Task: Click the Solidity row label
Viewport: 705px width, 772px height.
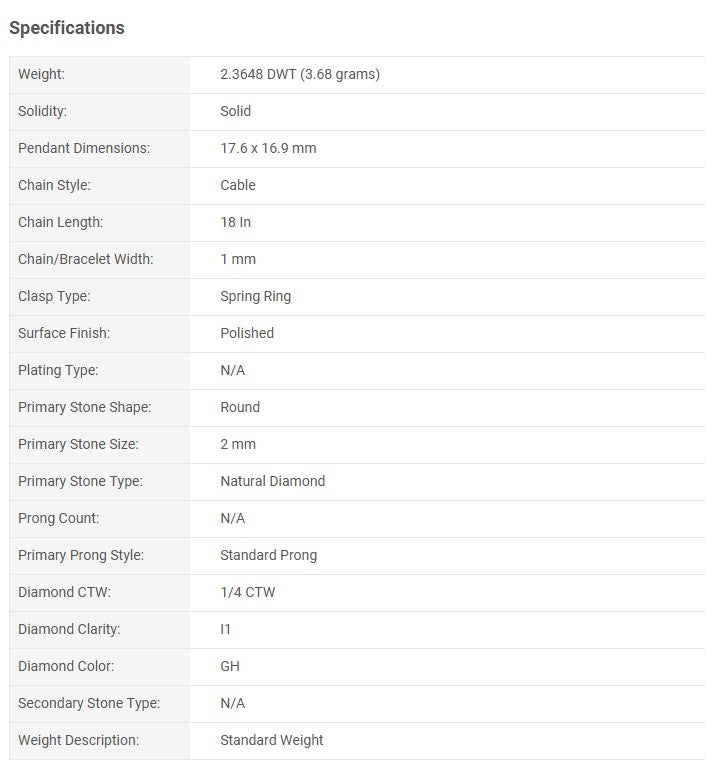Action: pos(43,111)
